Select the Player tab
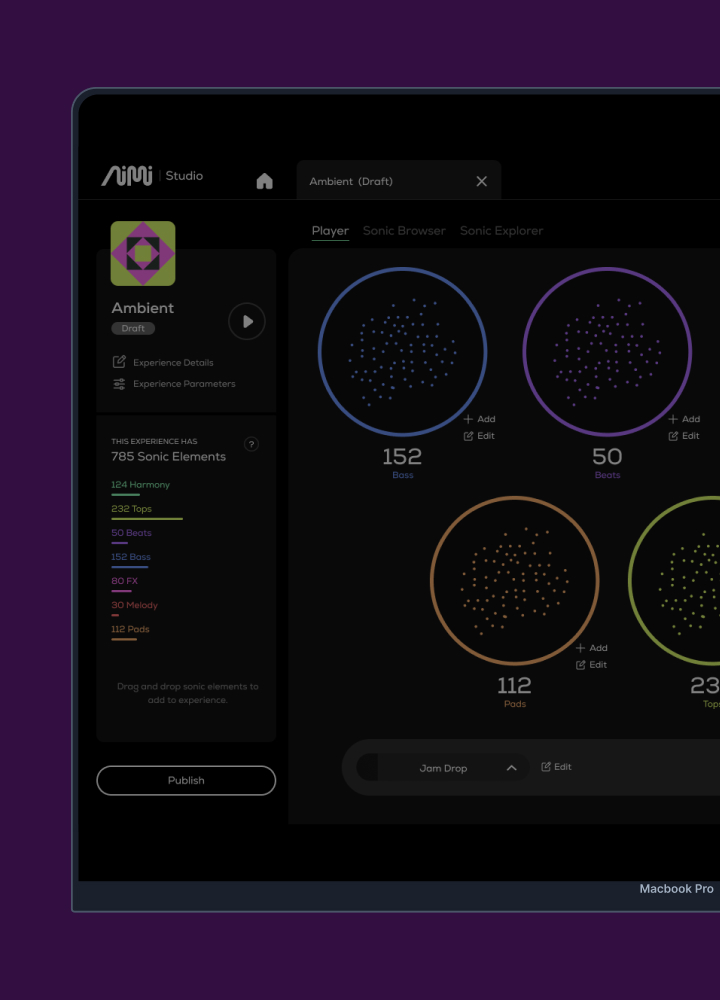Screen dimensions: 720x1000 click(x=330, y=231)
